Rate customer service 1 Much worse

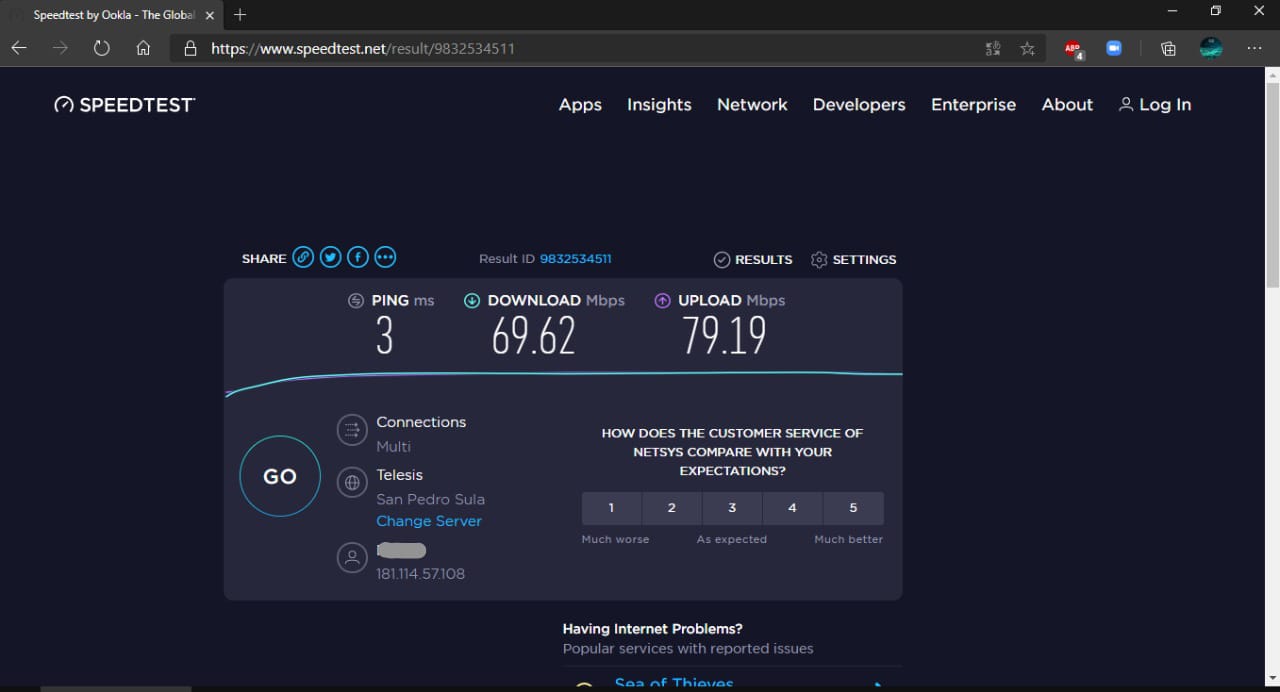click(612, 508)
